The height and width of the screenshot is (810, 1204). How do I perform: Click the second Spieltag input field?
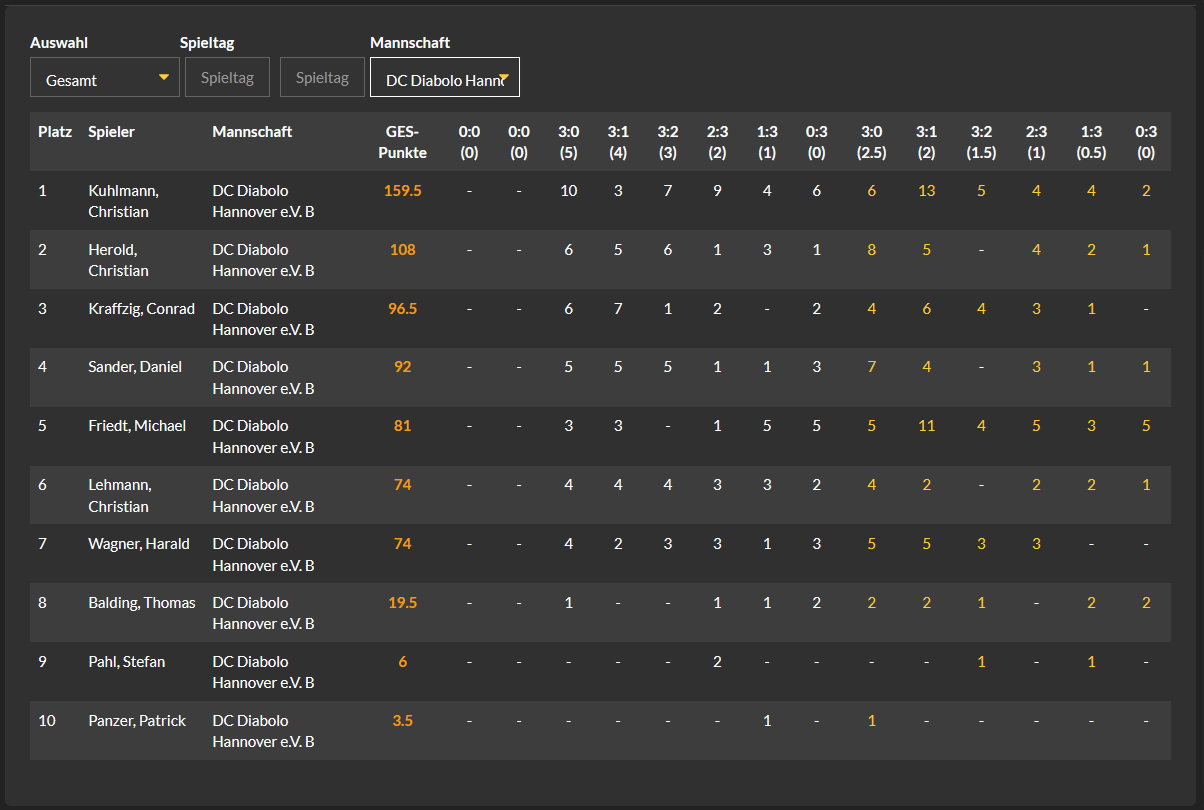pos(322,77)
